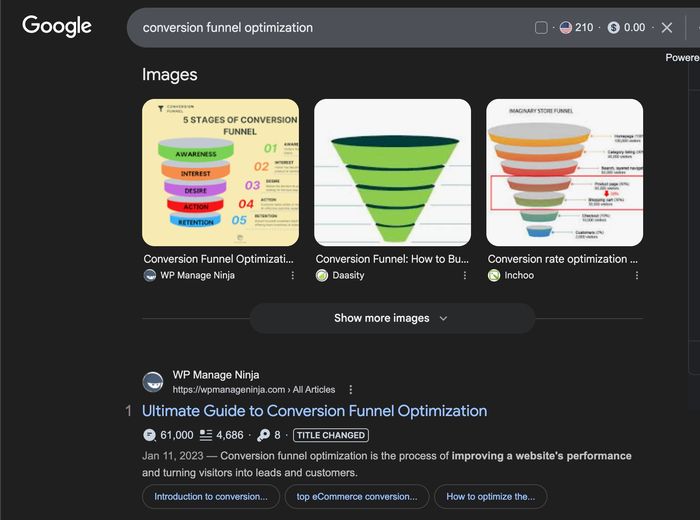Open the three-dot menu for the Inchoo image
Viewport: 700px width, 520px height.
(637, 275)
